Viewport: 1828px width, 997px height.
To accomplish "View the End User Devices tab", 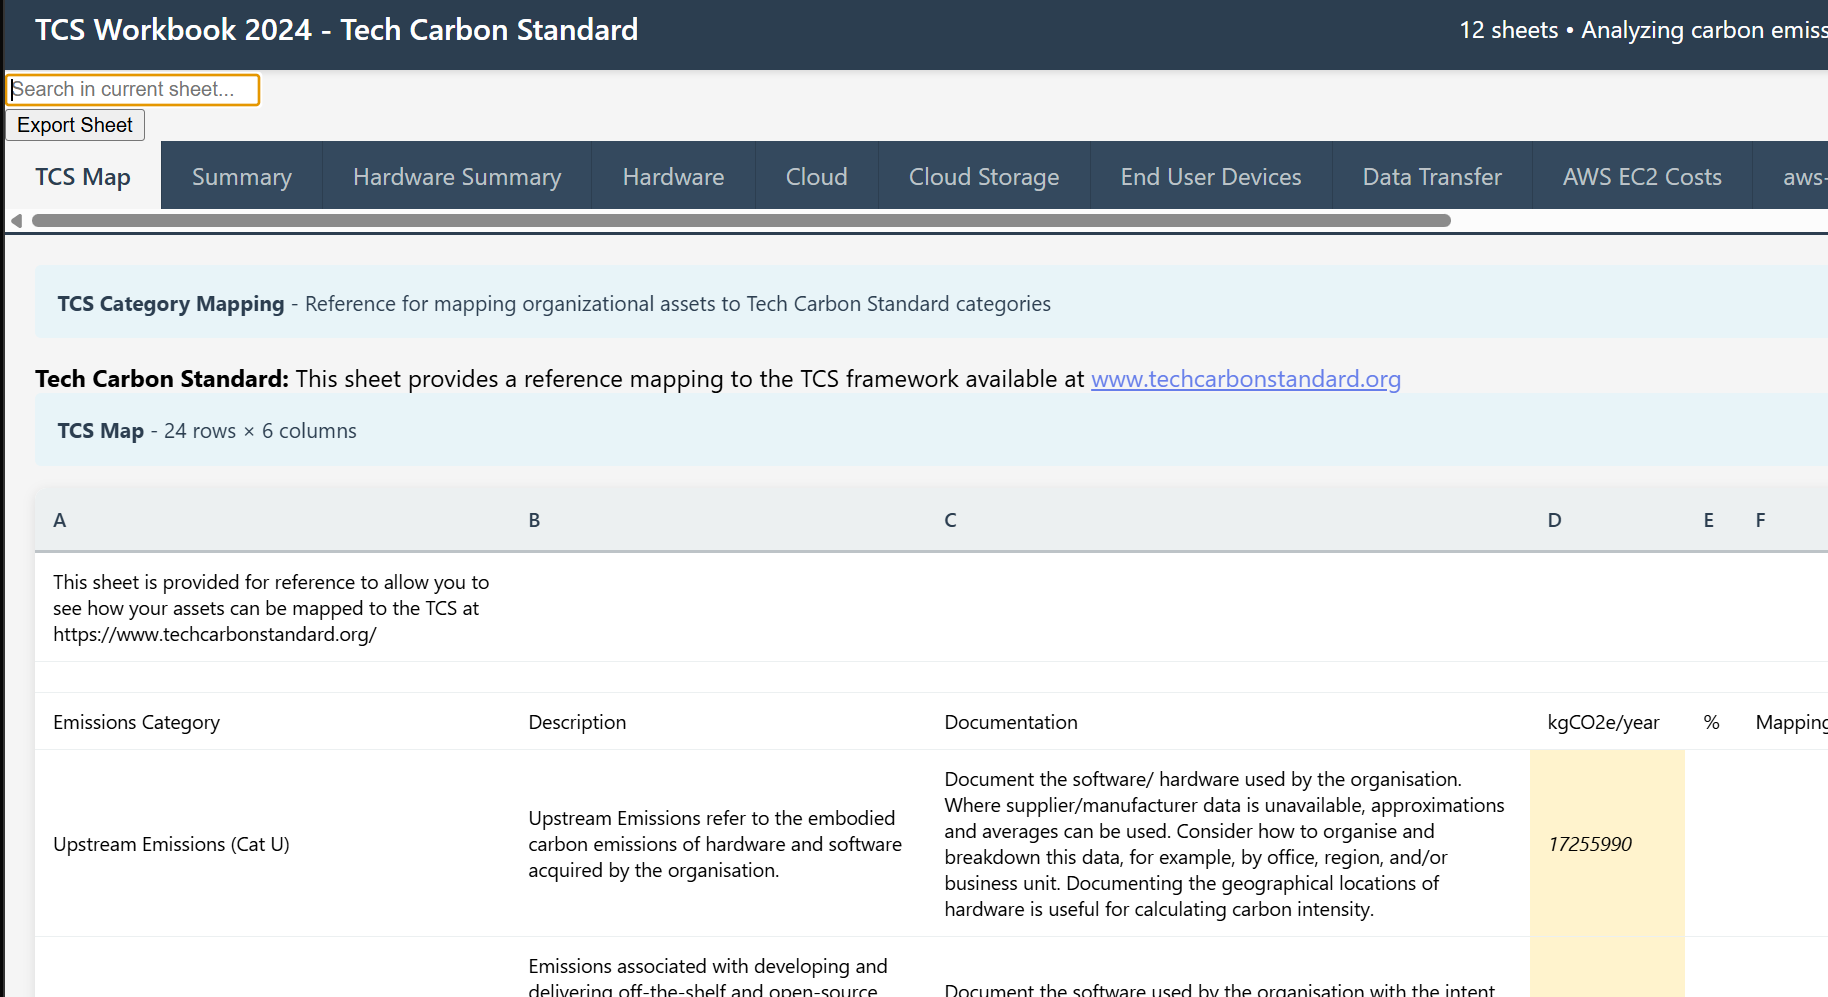I will click(1211, 176).
